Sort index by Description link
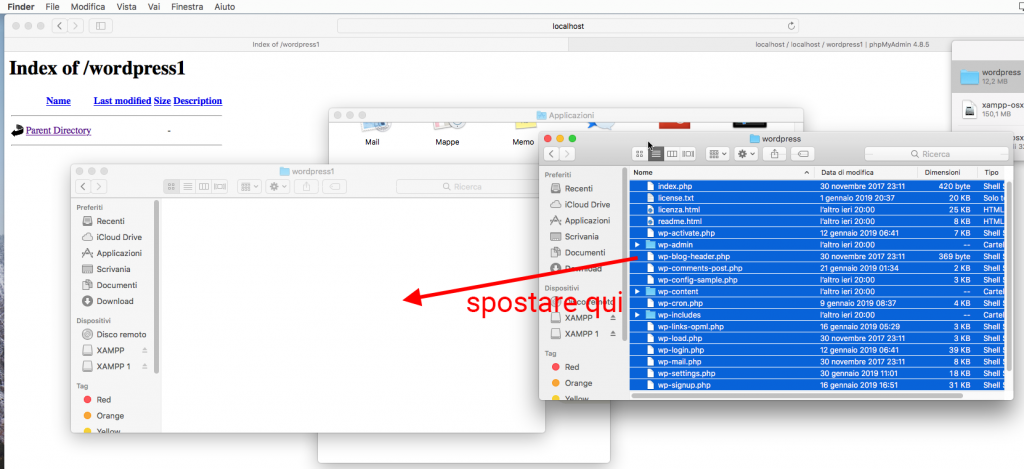The image size is (1024, 469). click(198, 101)
